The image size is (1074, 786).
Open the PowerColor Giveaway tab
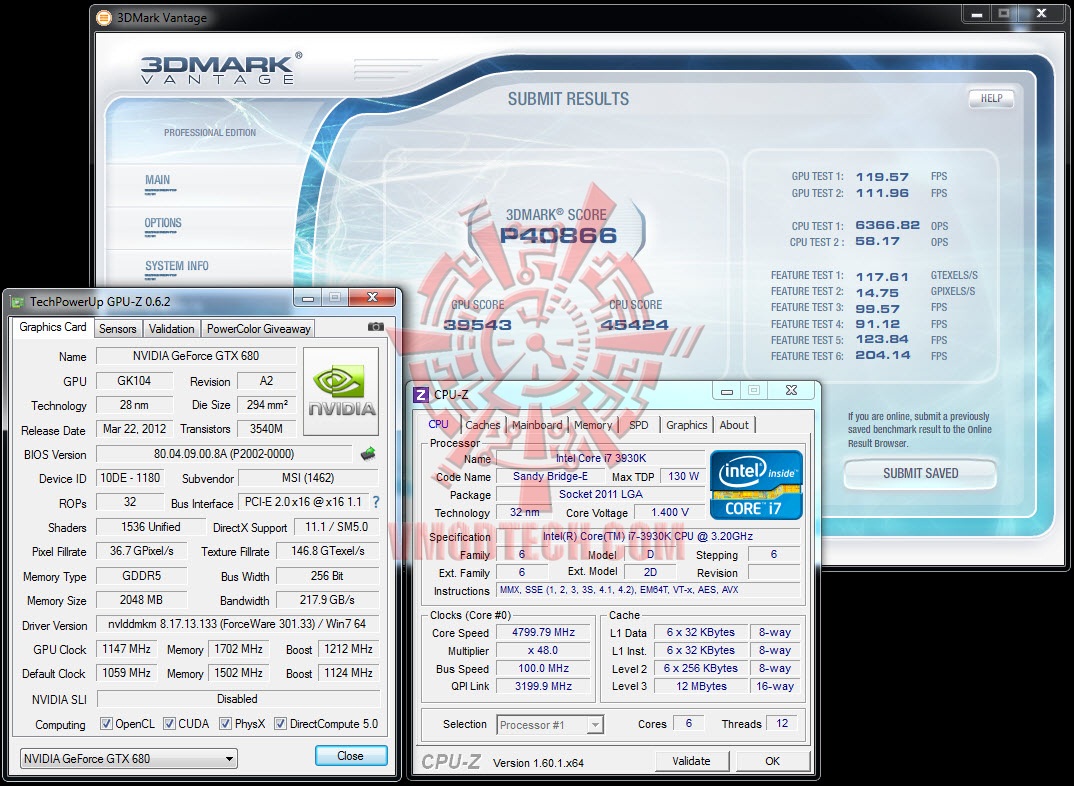click(258, 329)
